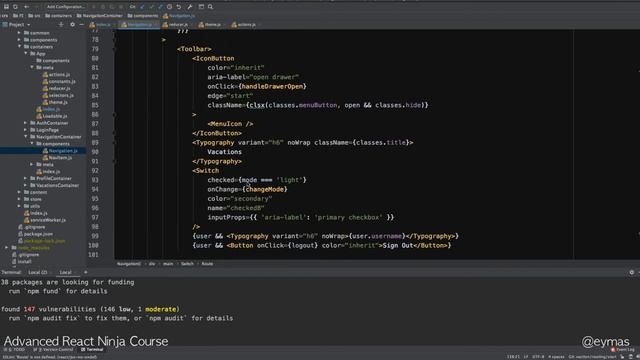Expand the utils folder
The width and height of the screenshot is (640, 360).
[19, 206]
